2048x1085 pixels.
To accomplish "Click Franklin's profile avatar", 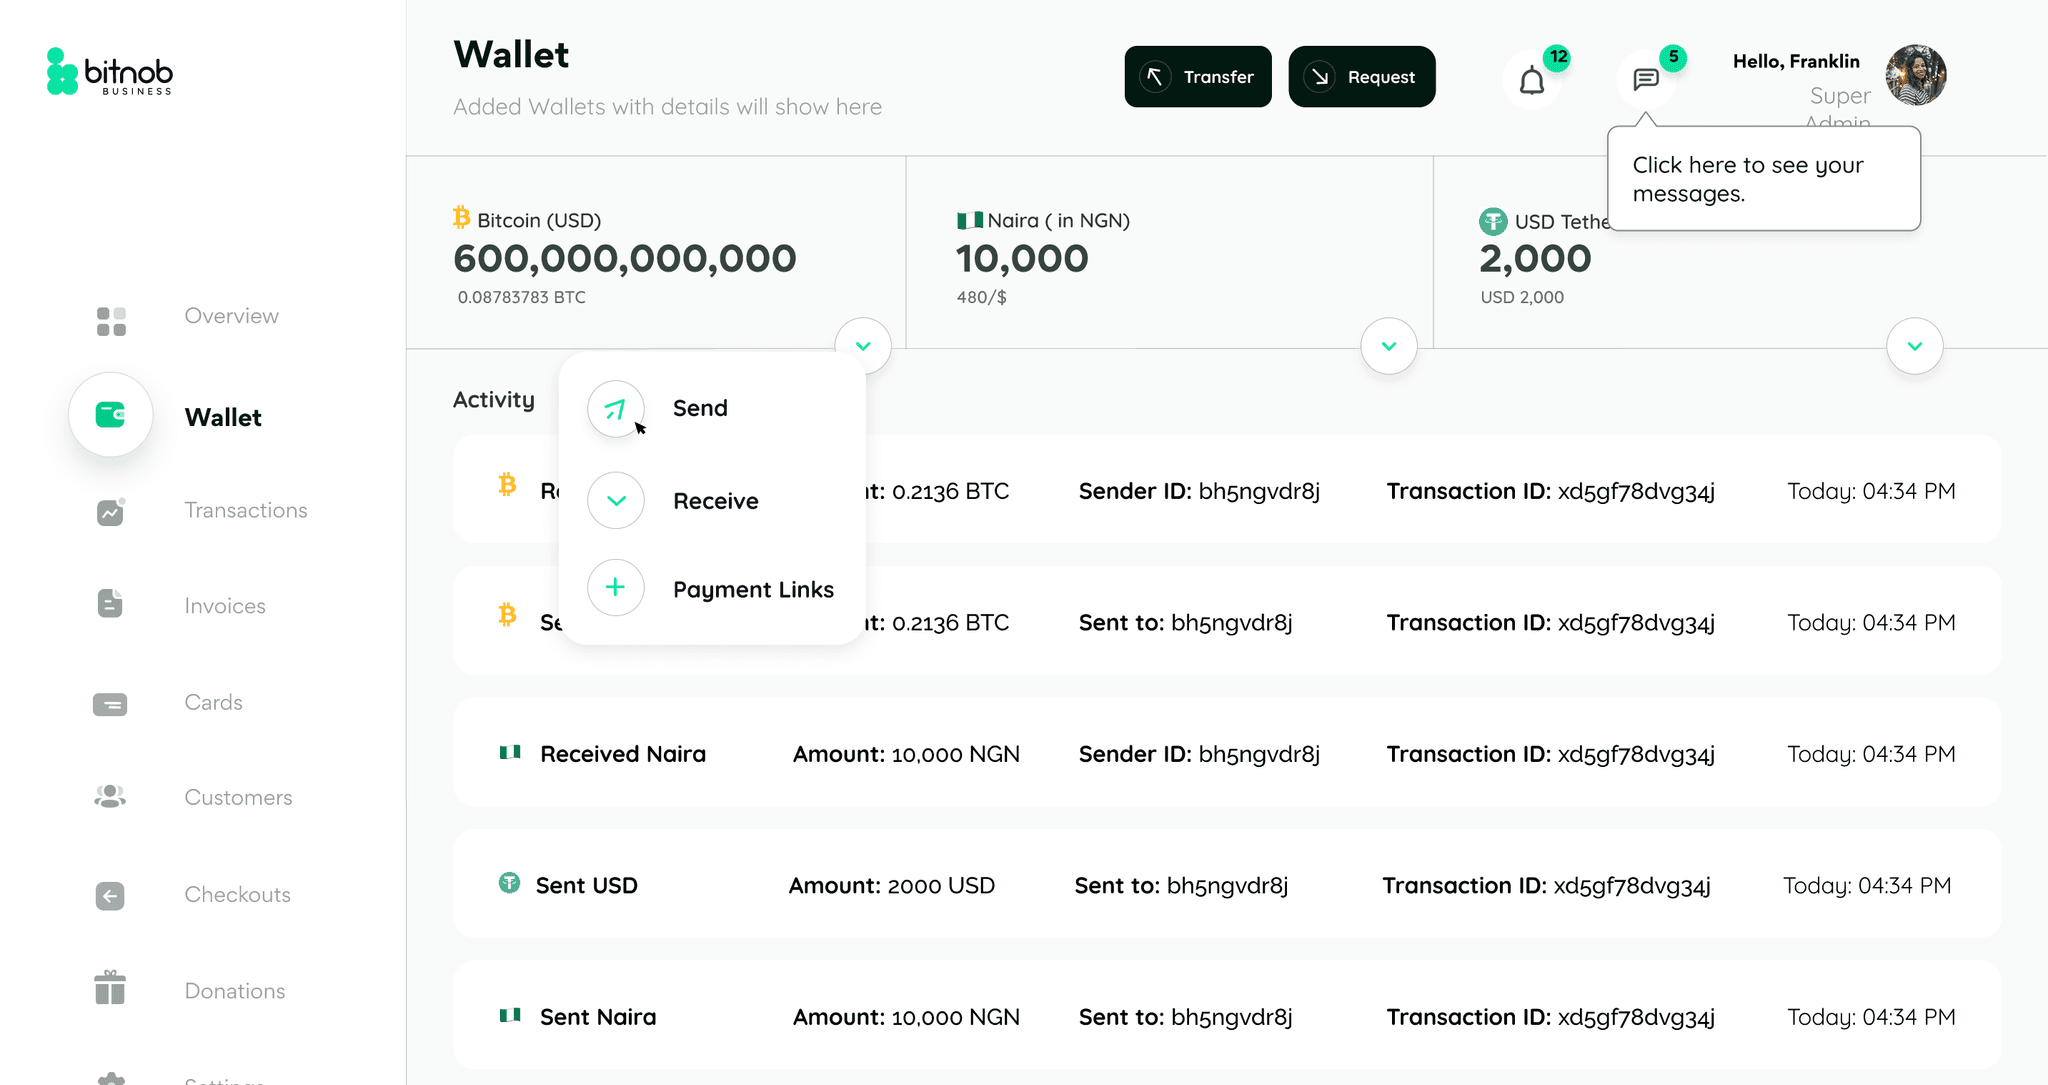I will tap(1916, 75).
